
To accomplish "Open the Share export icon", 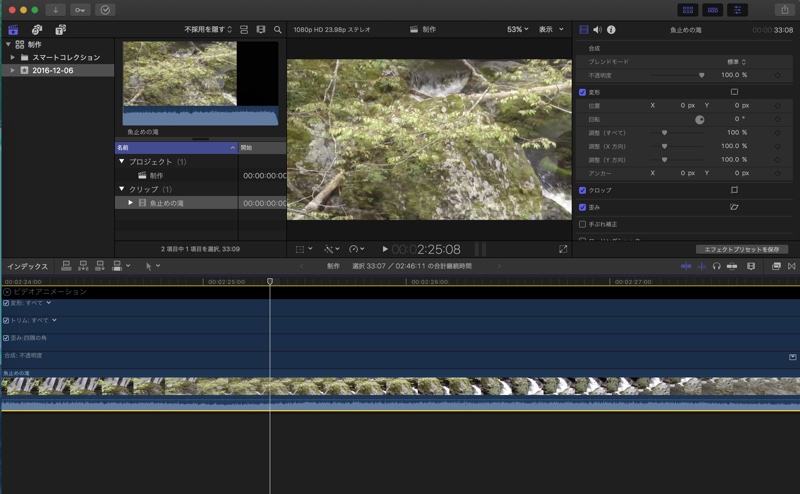I will [783, 9].
